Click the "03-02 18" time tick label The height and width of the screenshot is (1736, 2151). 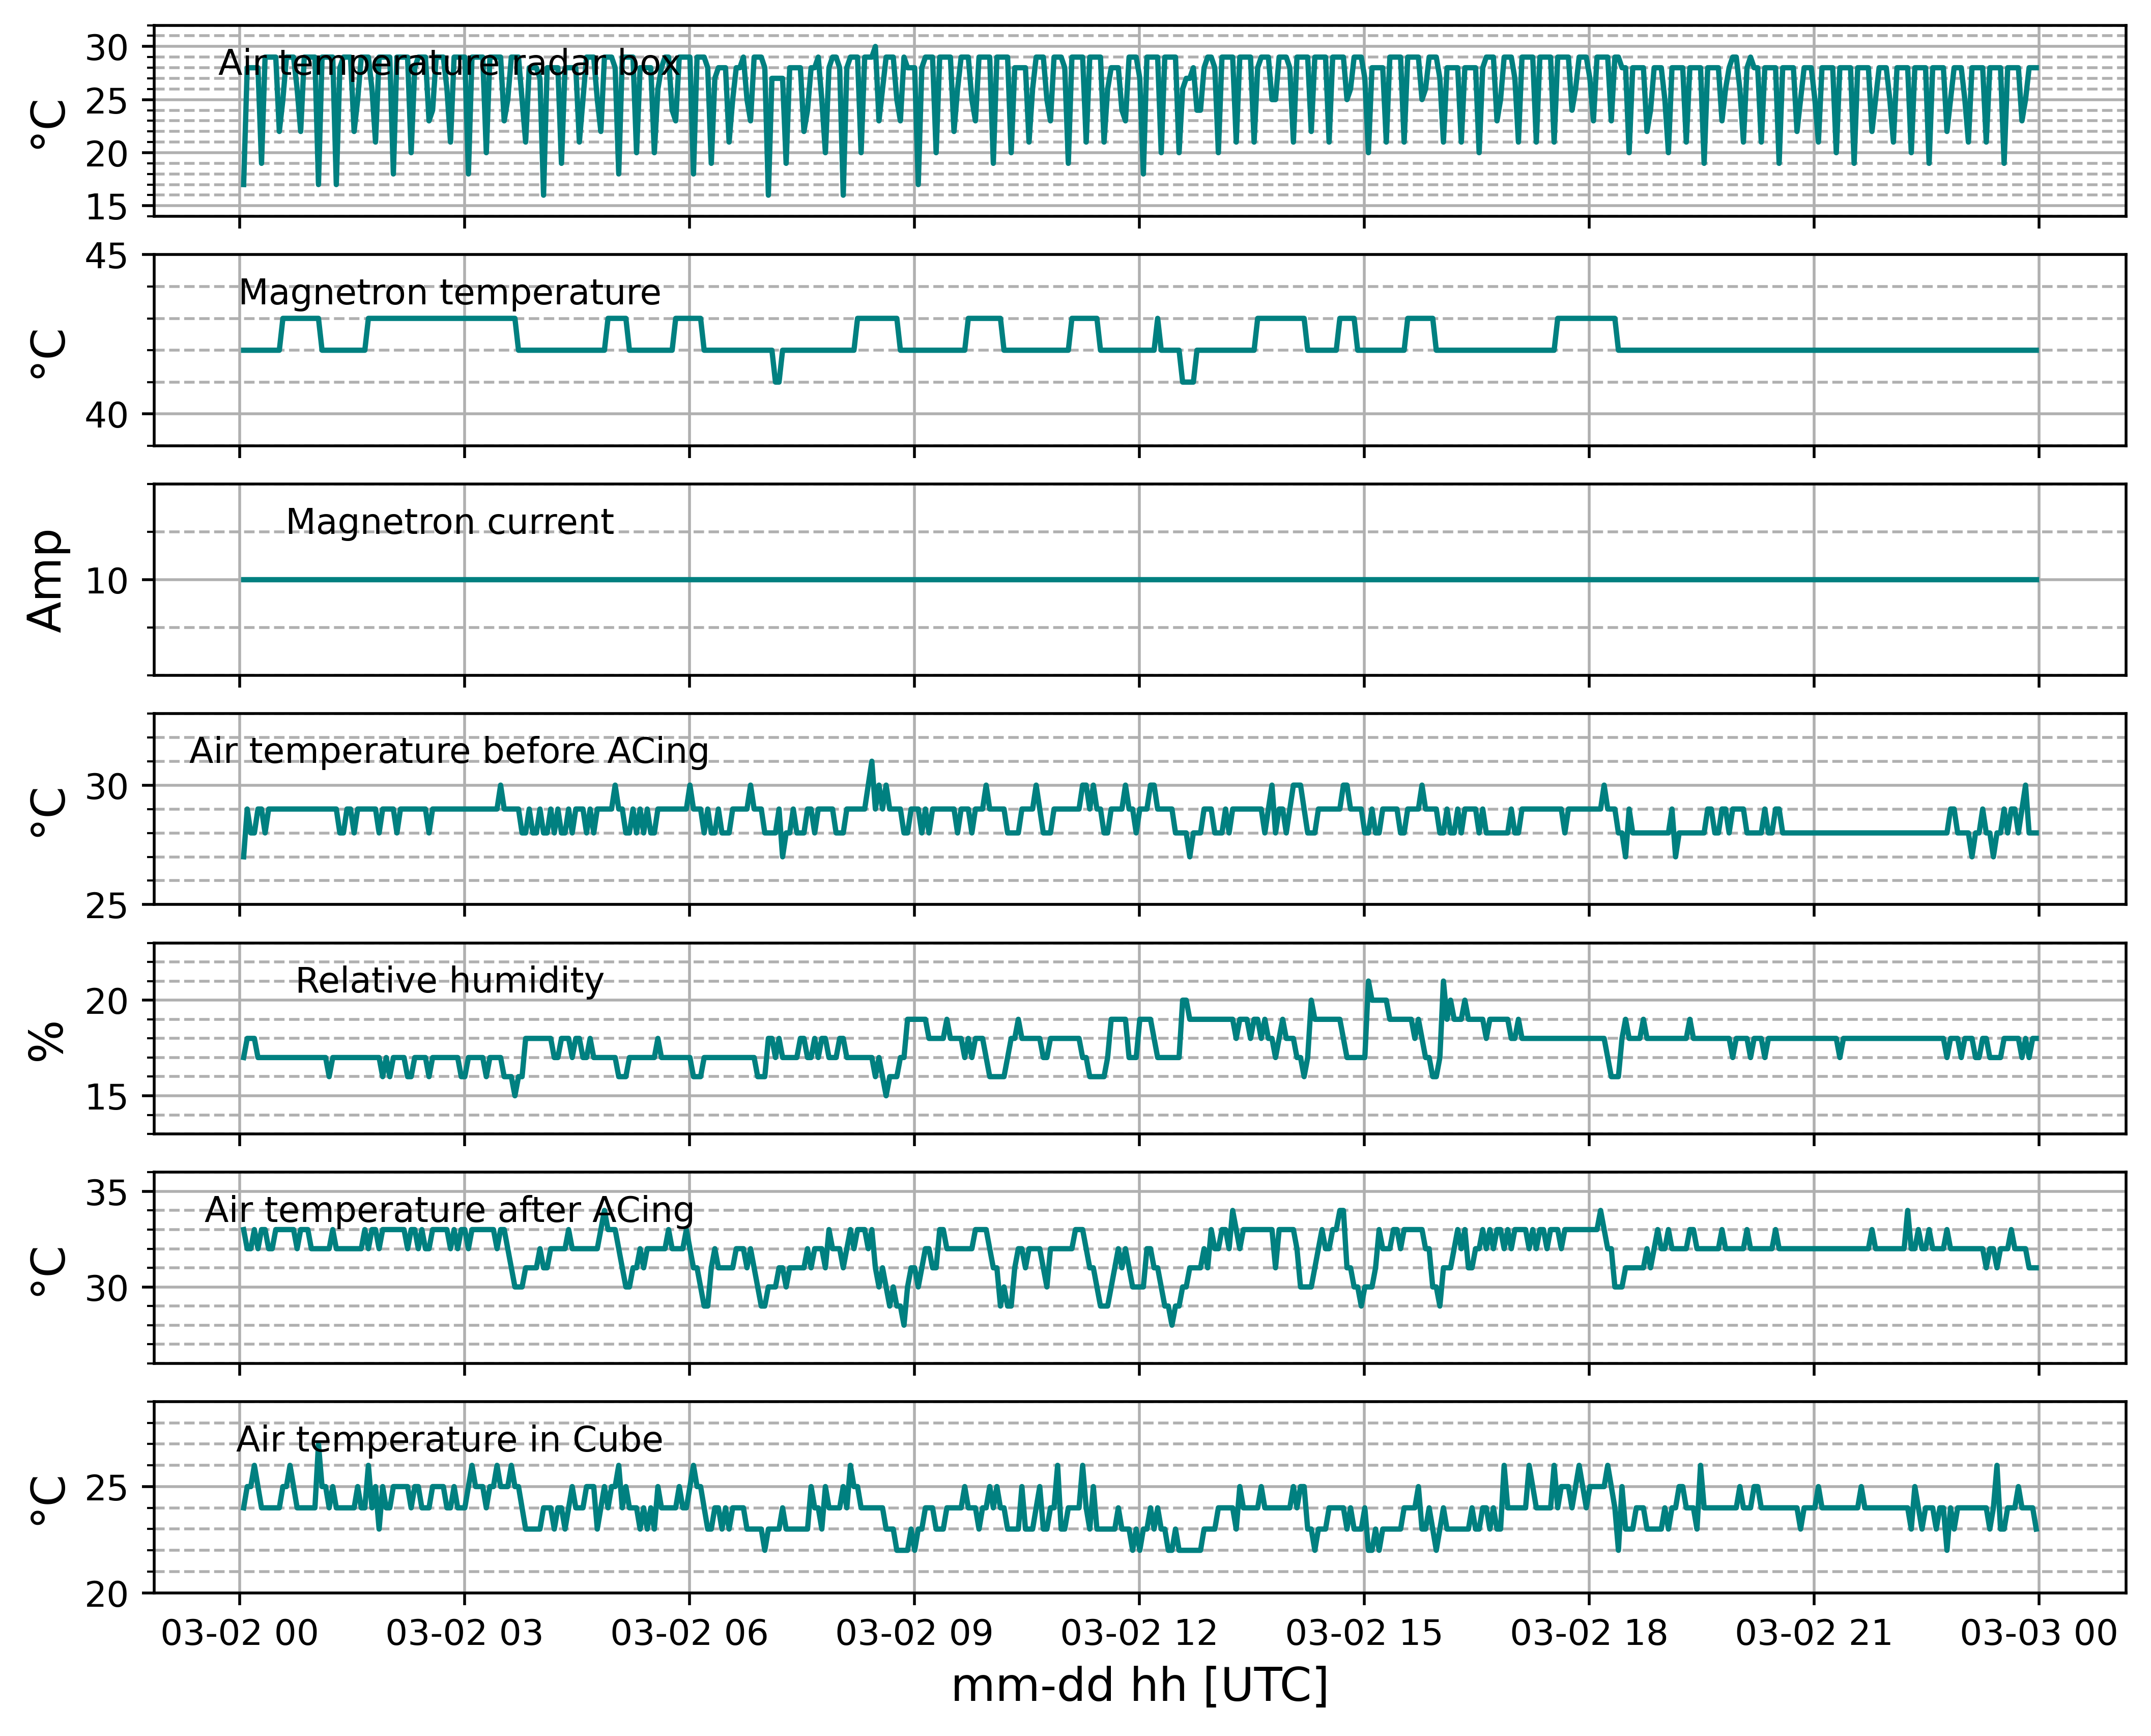(x=1589, y=1633)
